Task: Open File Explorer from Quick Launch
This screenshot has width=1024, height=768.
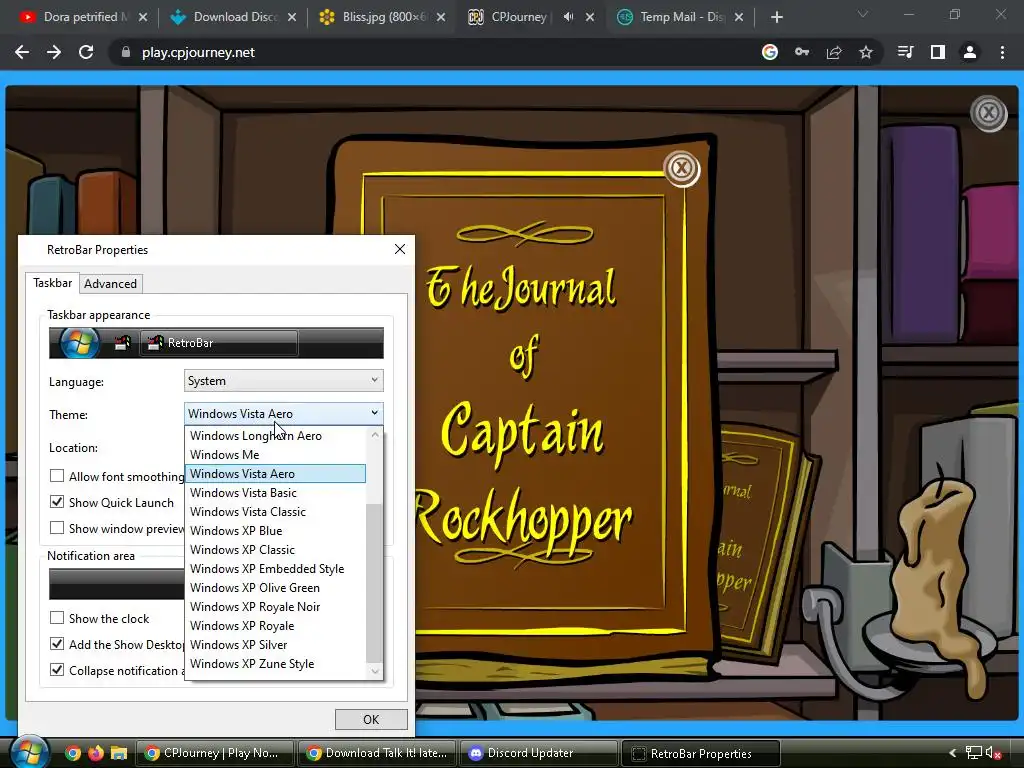Action: tap(118, 754)
